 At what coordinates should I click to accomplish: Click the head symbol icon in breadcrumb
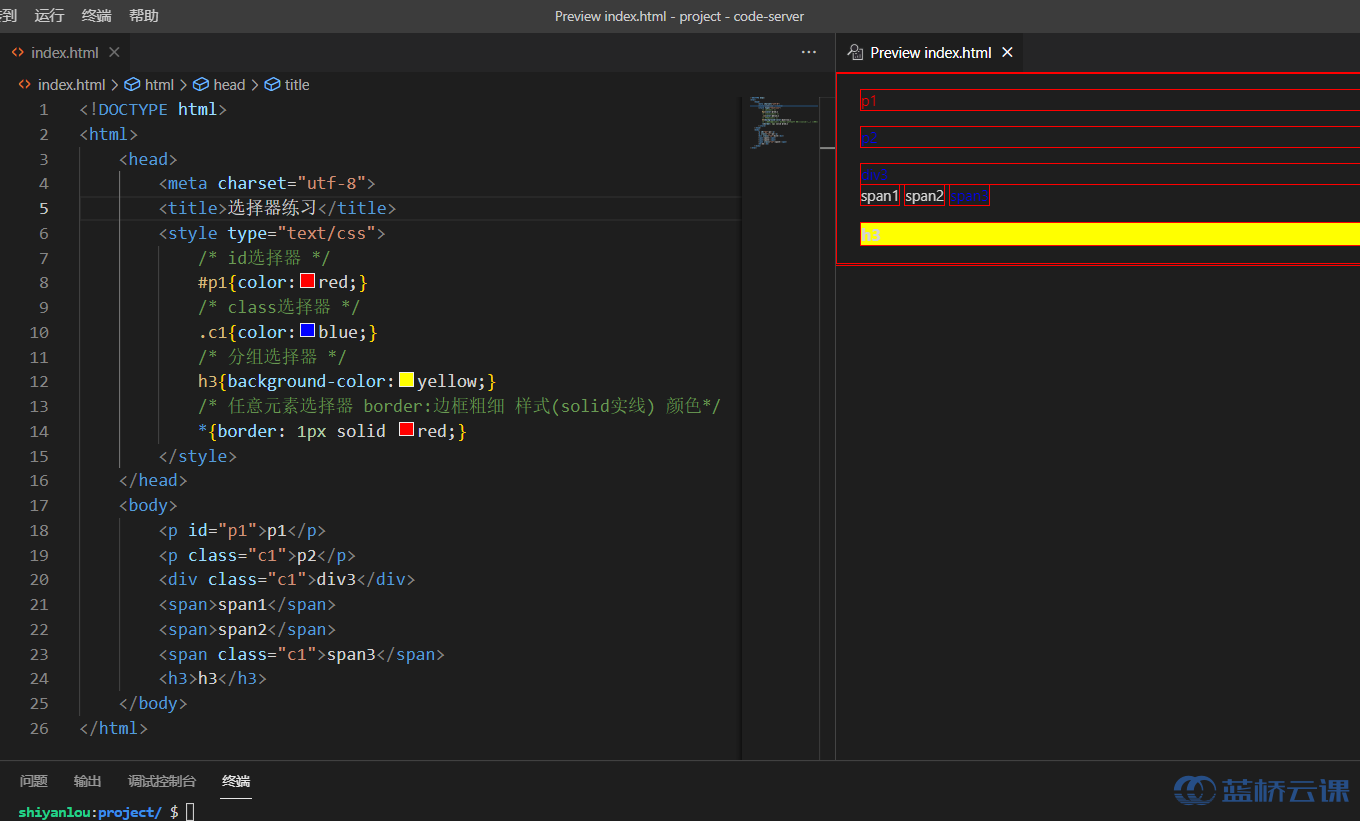(201, 85)
